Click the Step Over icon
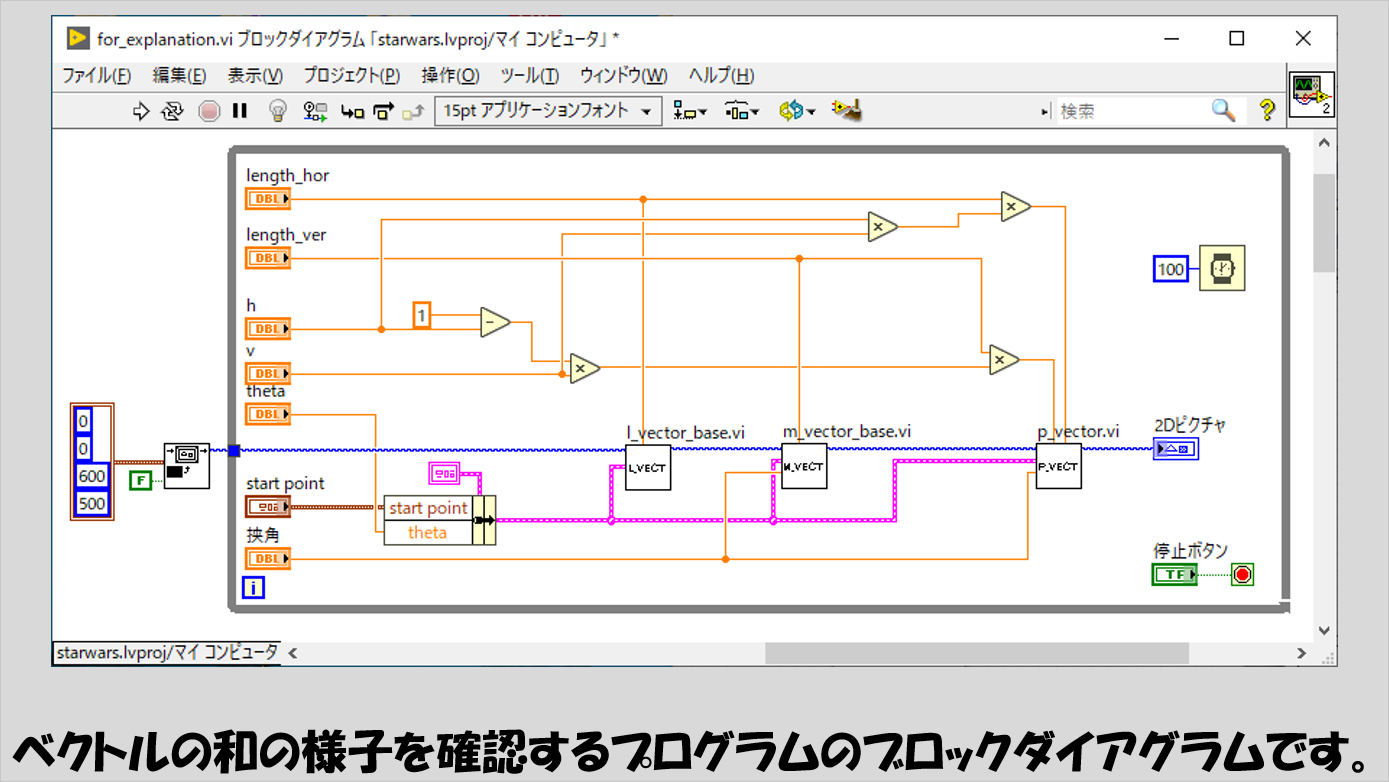The width and height of the screenshot is (1389, 782). coord(383,112)
